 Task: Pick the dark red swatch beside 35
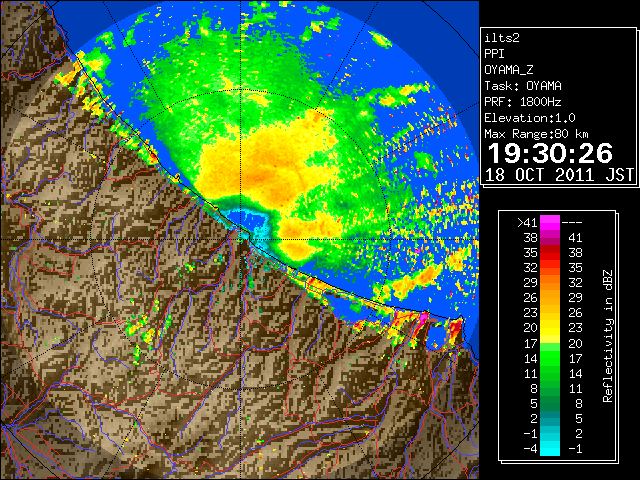(550, 253)
